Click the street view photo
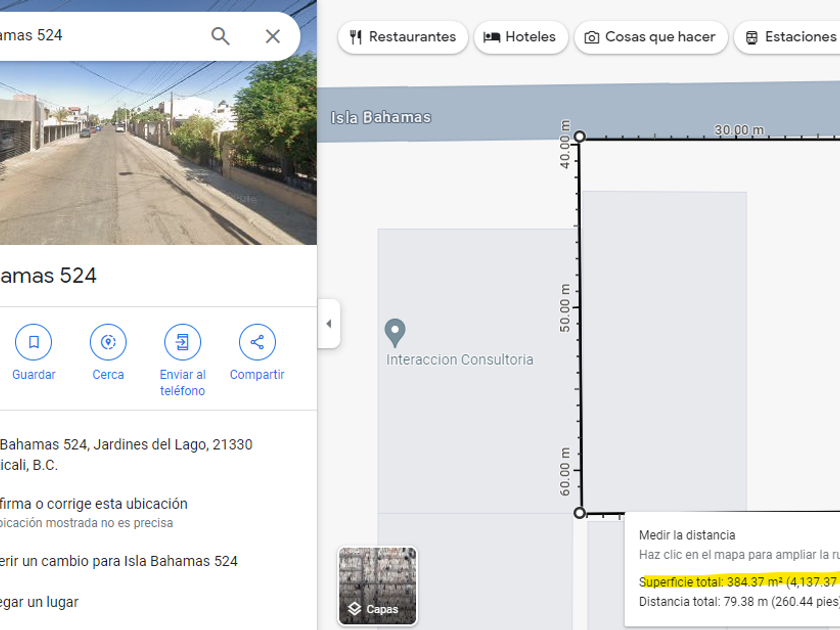 [158, 160]
